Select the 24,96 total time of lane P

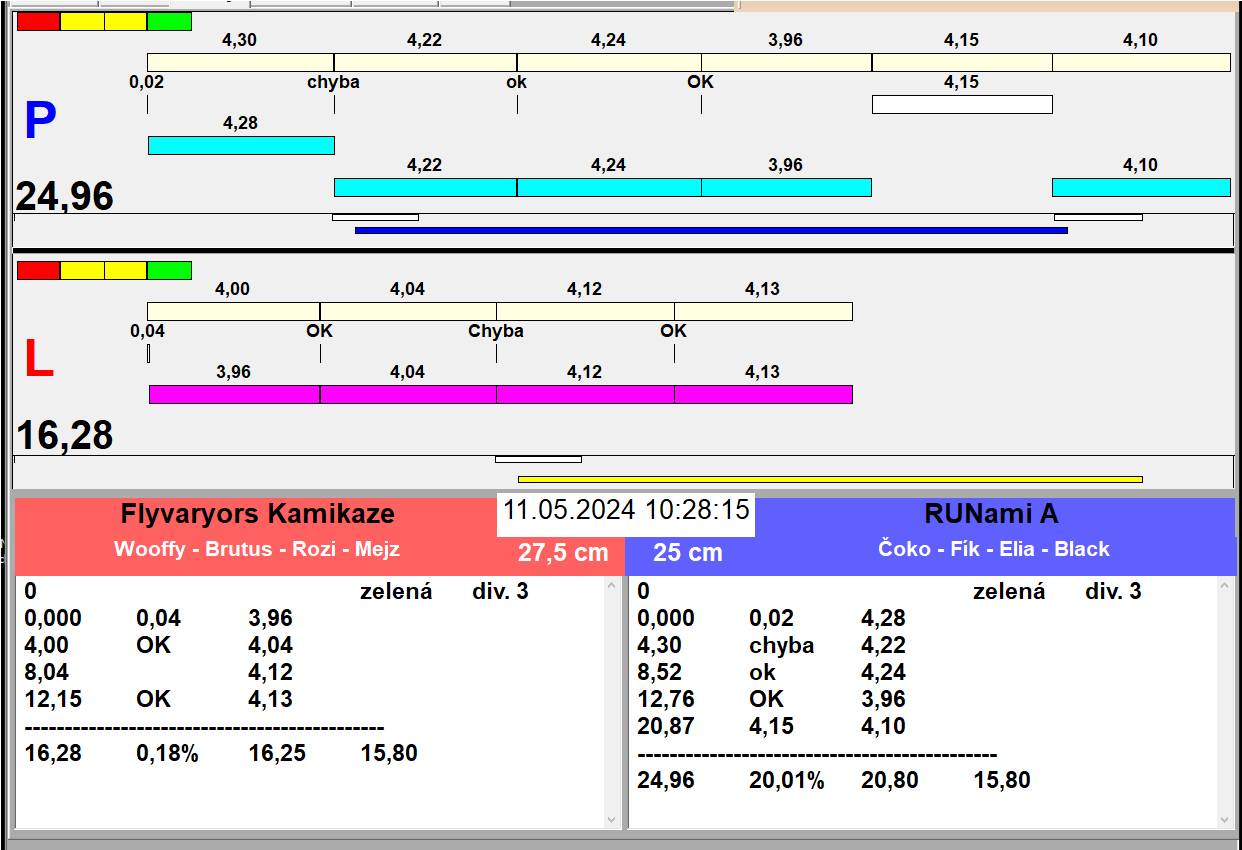click(65, 197)
